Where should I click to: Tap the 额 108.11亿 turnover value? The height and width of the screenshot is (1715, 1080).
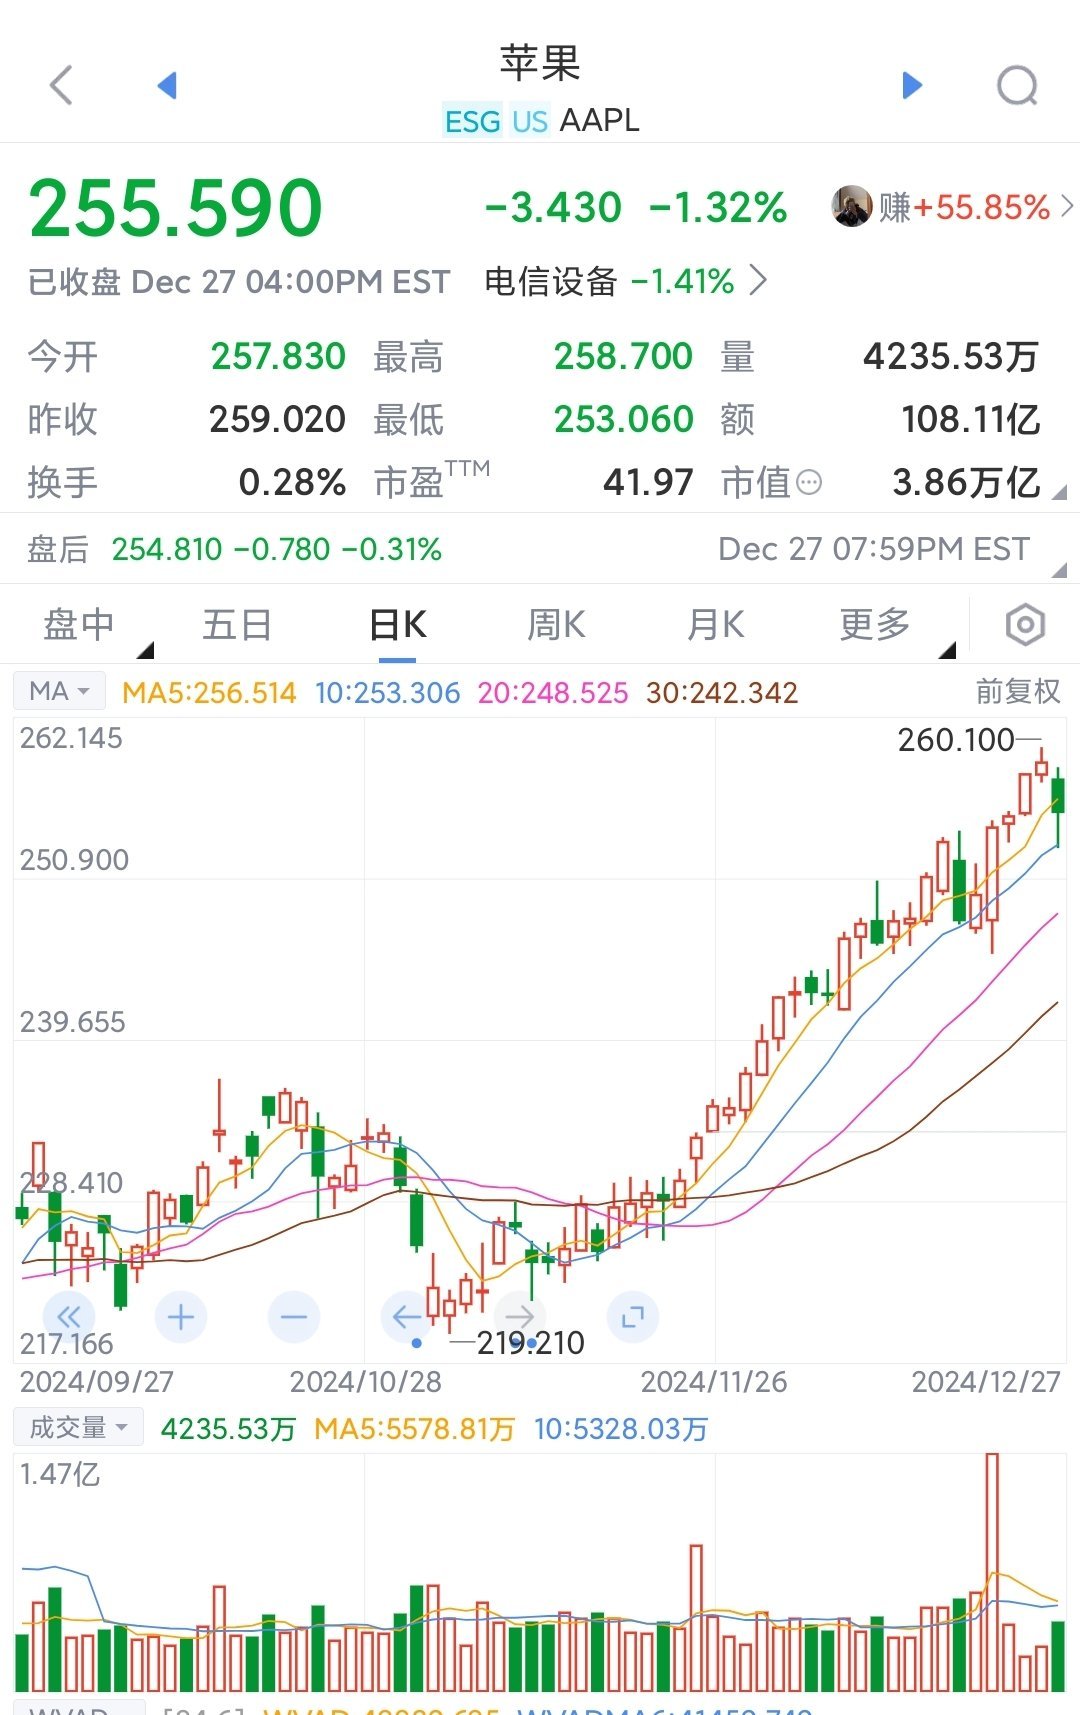[x=971, y=419]
